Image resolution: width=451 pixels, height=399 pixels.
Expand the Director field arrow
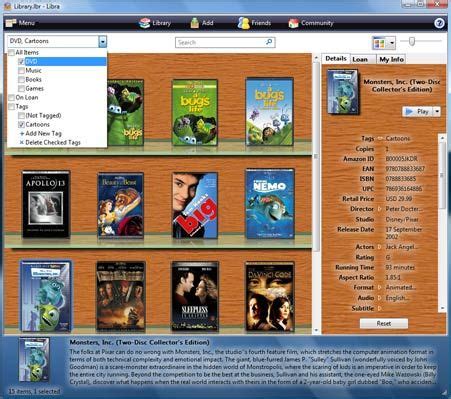[379, 209]
